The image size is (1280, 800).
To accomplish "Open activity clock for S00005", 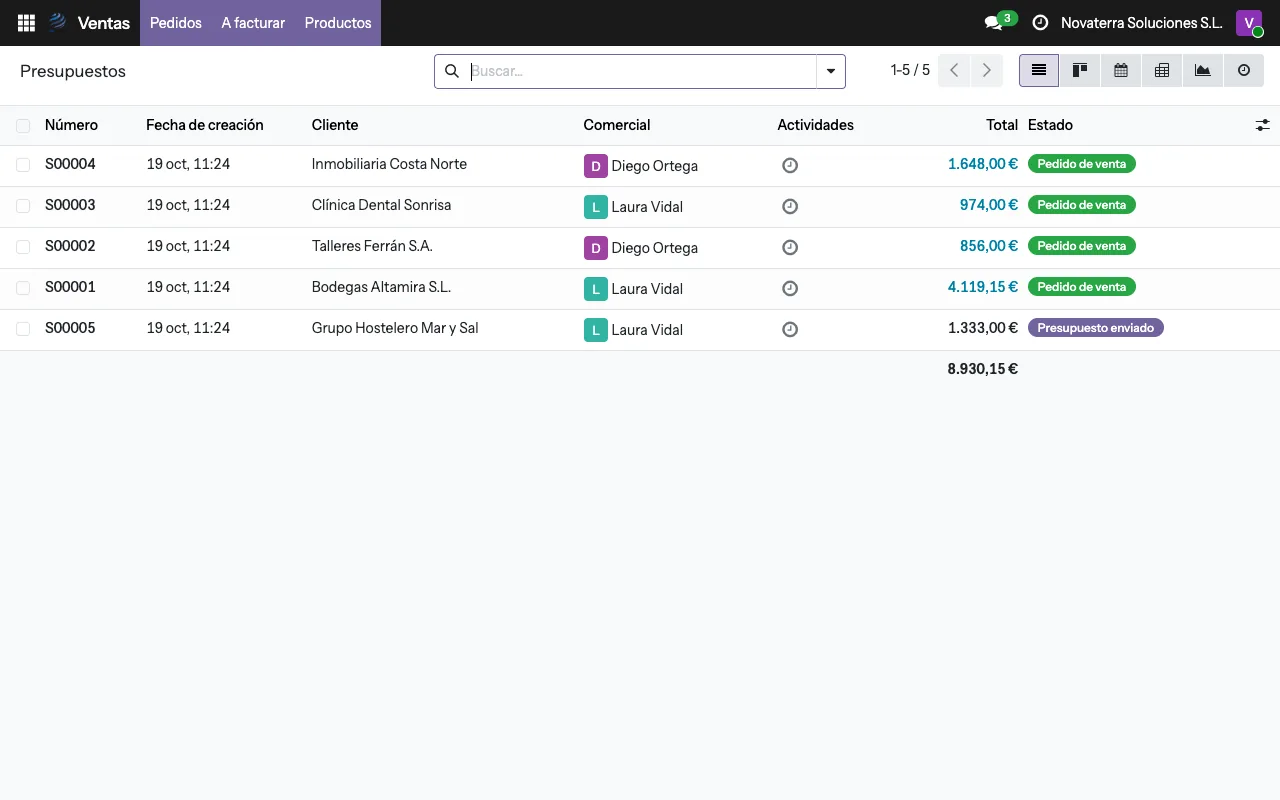I will 790,330.
